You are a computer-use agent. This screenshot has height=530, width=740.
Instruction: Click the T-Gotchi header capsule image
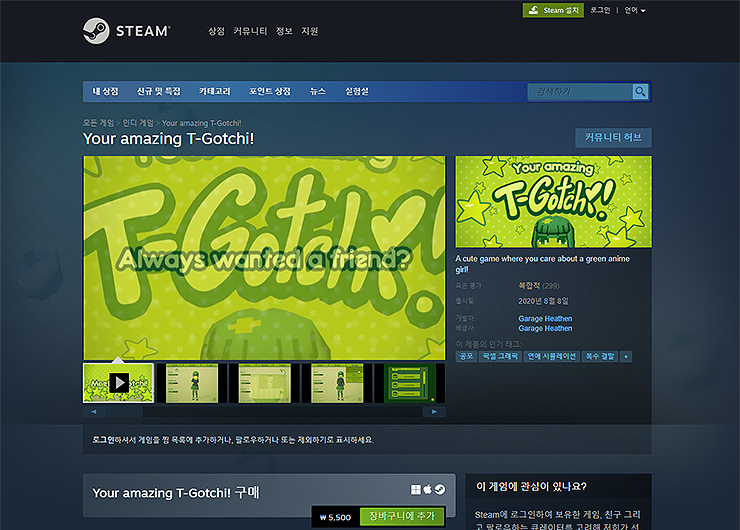coord(553,202)
